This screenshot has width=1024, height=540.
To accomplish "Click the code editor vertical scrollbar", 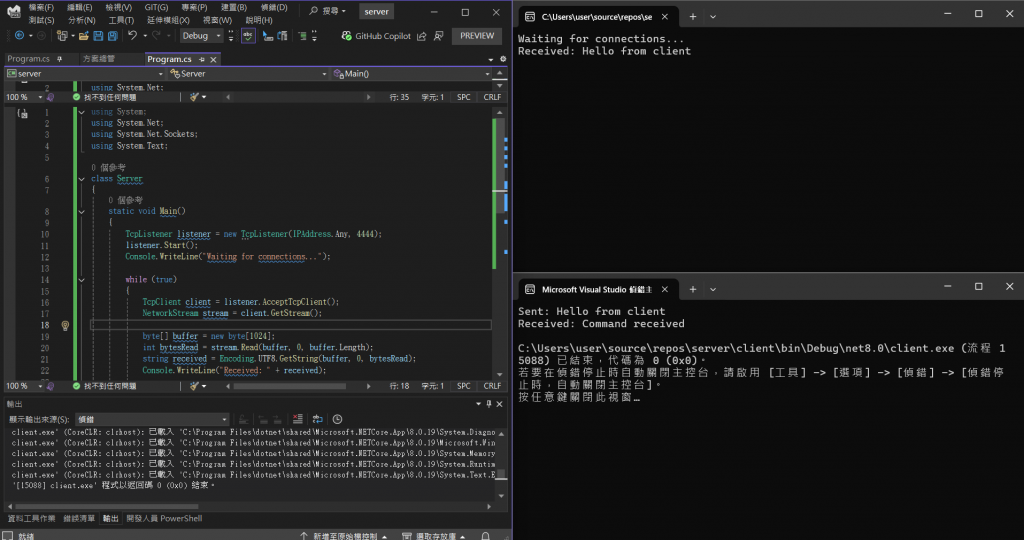I will point(500,242).
